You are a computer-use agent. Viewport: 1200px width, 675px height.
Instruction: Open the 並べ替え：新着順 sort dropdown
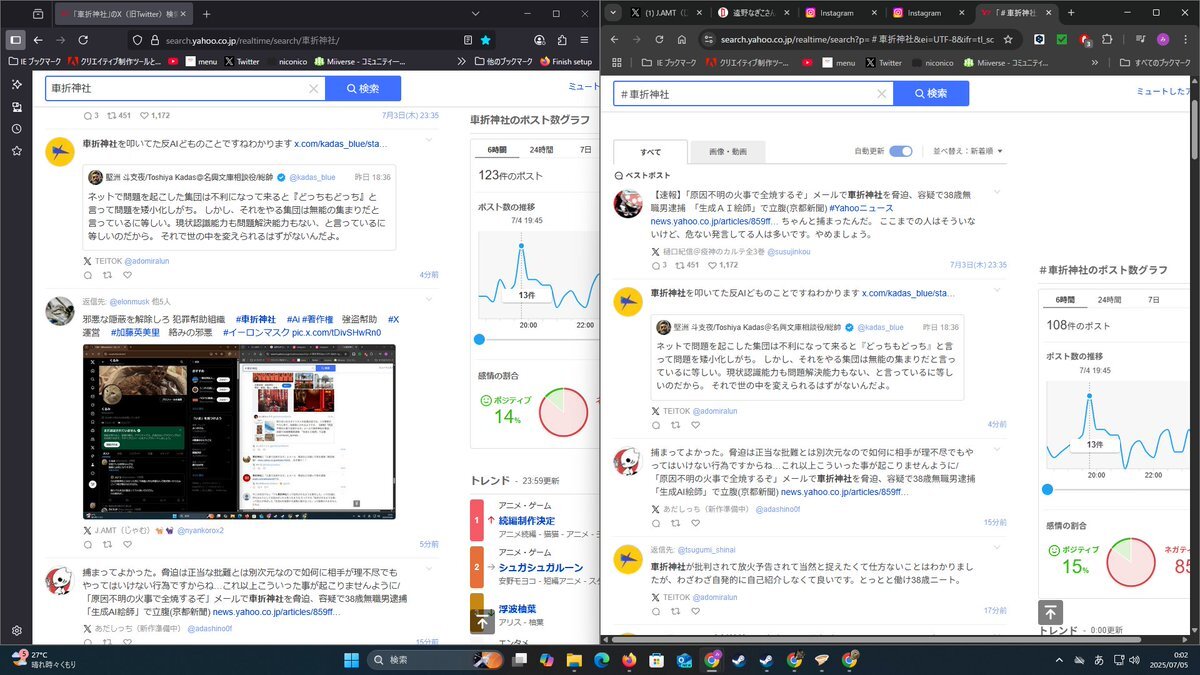pyautogui.click(x=967, y=151)
